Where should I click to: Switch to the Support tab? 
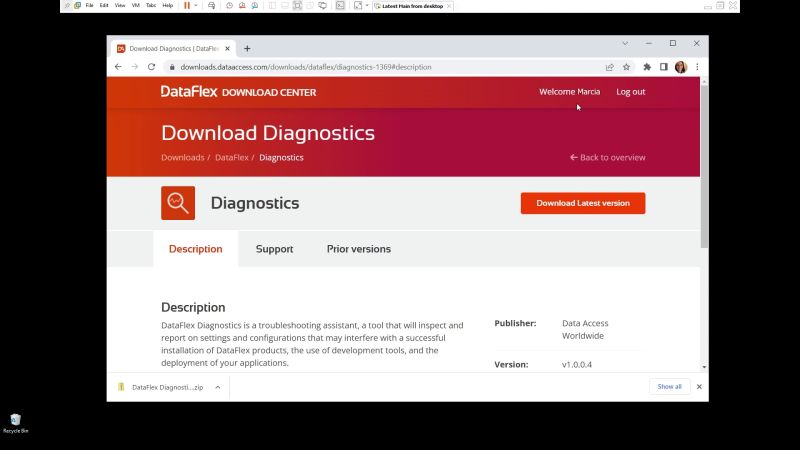[x=274, y=249]
